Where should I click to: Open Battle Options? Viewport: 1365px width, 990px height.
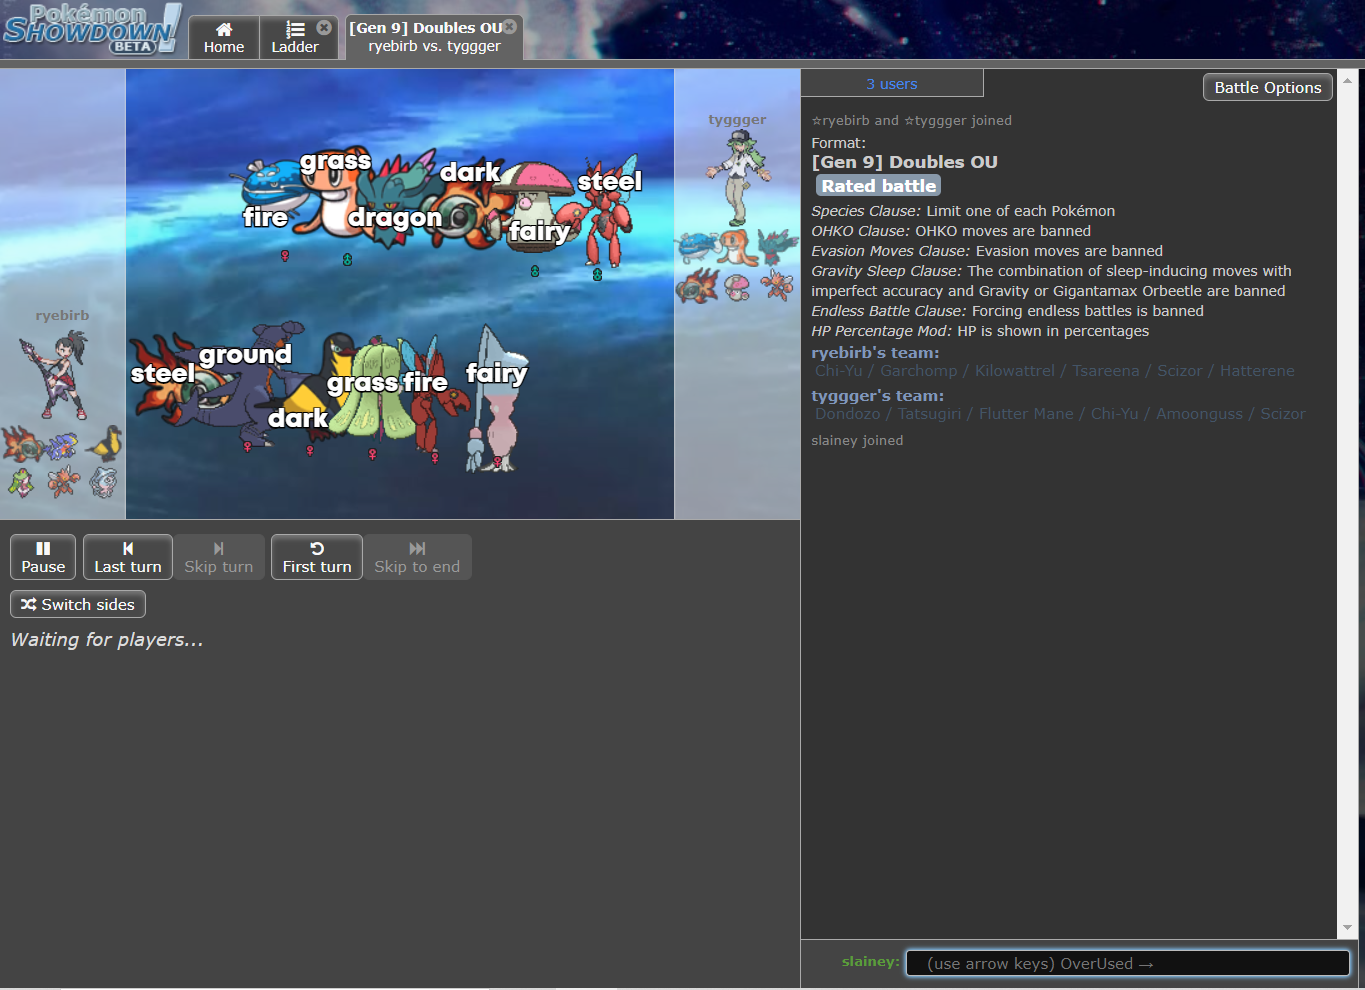pyautogui.click(x=1268, y=87)
